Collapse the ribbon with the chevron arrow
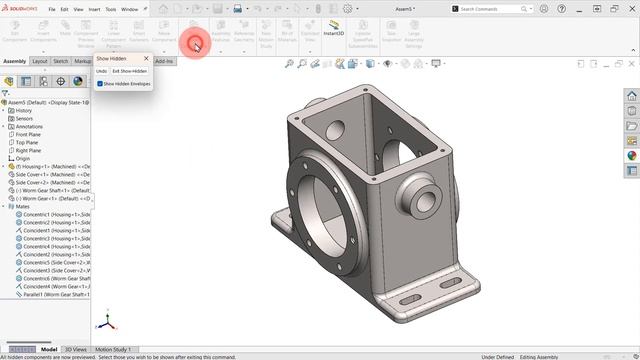Image resolution: width=640 pixels, height=360 pixels. [x=633, y=50]
